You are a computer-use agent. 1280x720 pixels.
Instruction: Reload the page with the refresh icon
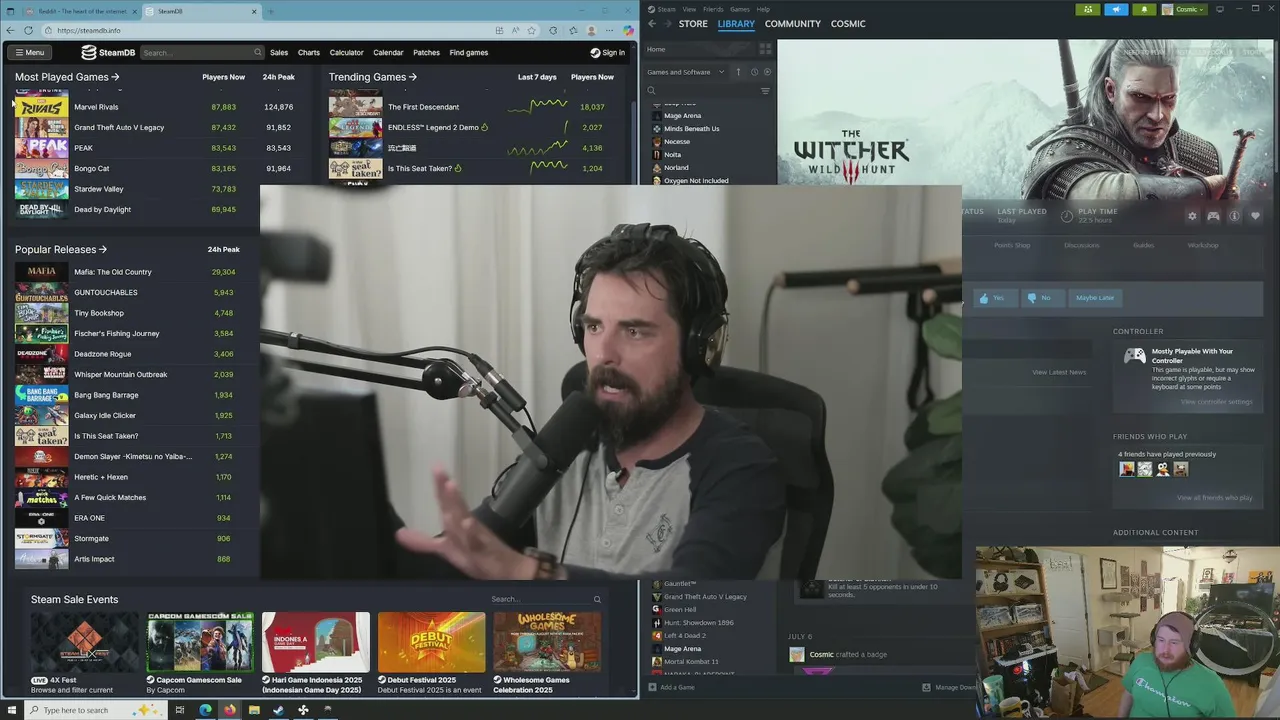pos(28,30)
